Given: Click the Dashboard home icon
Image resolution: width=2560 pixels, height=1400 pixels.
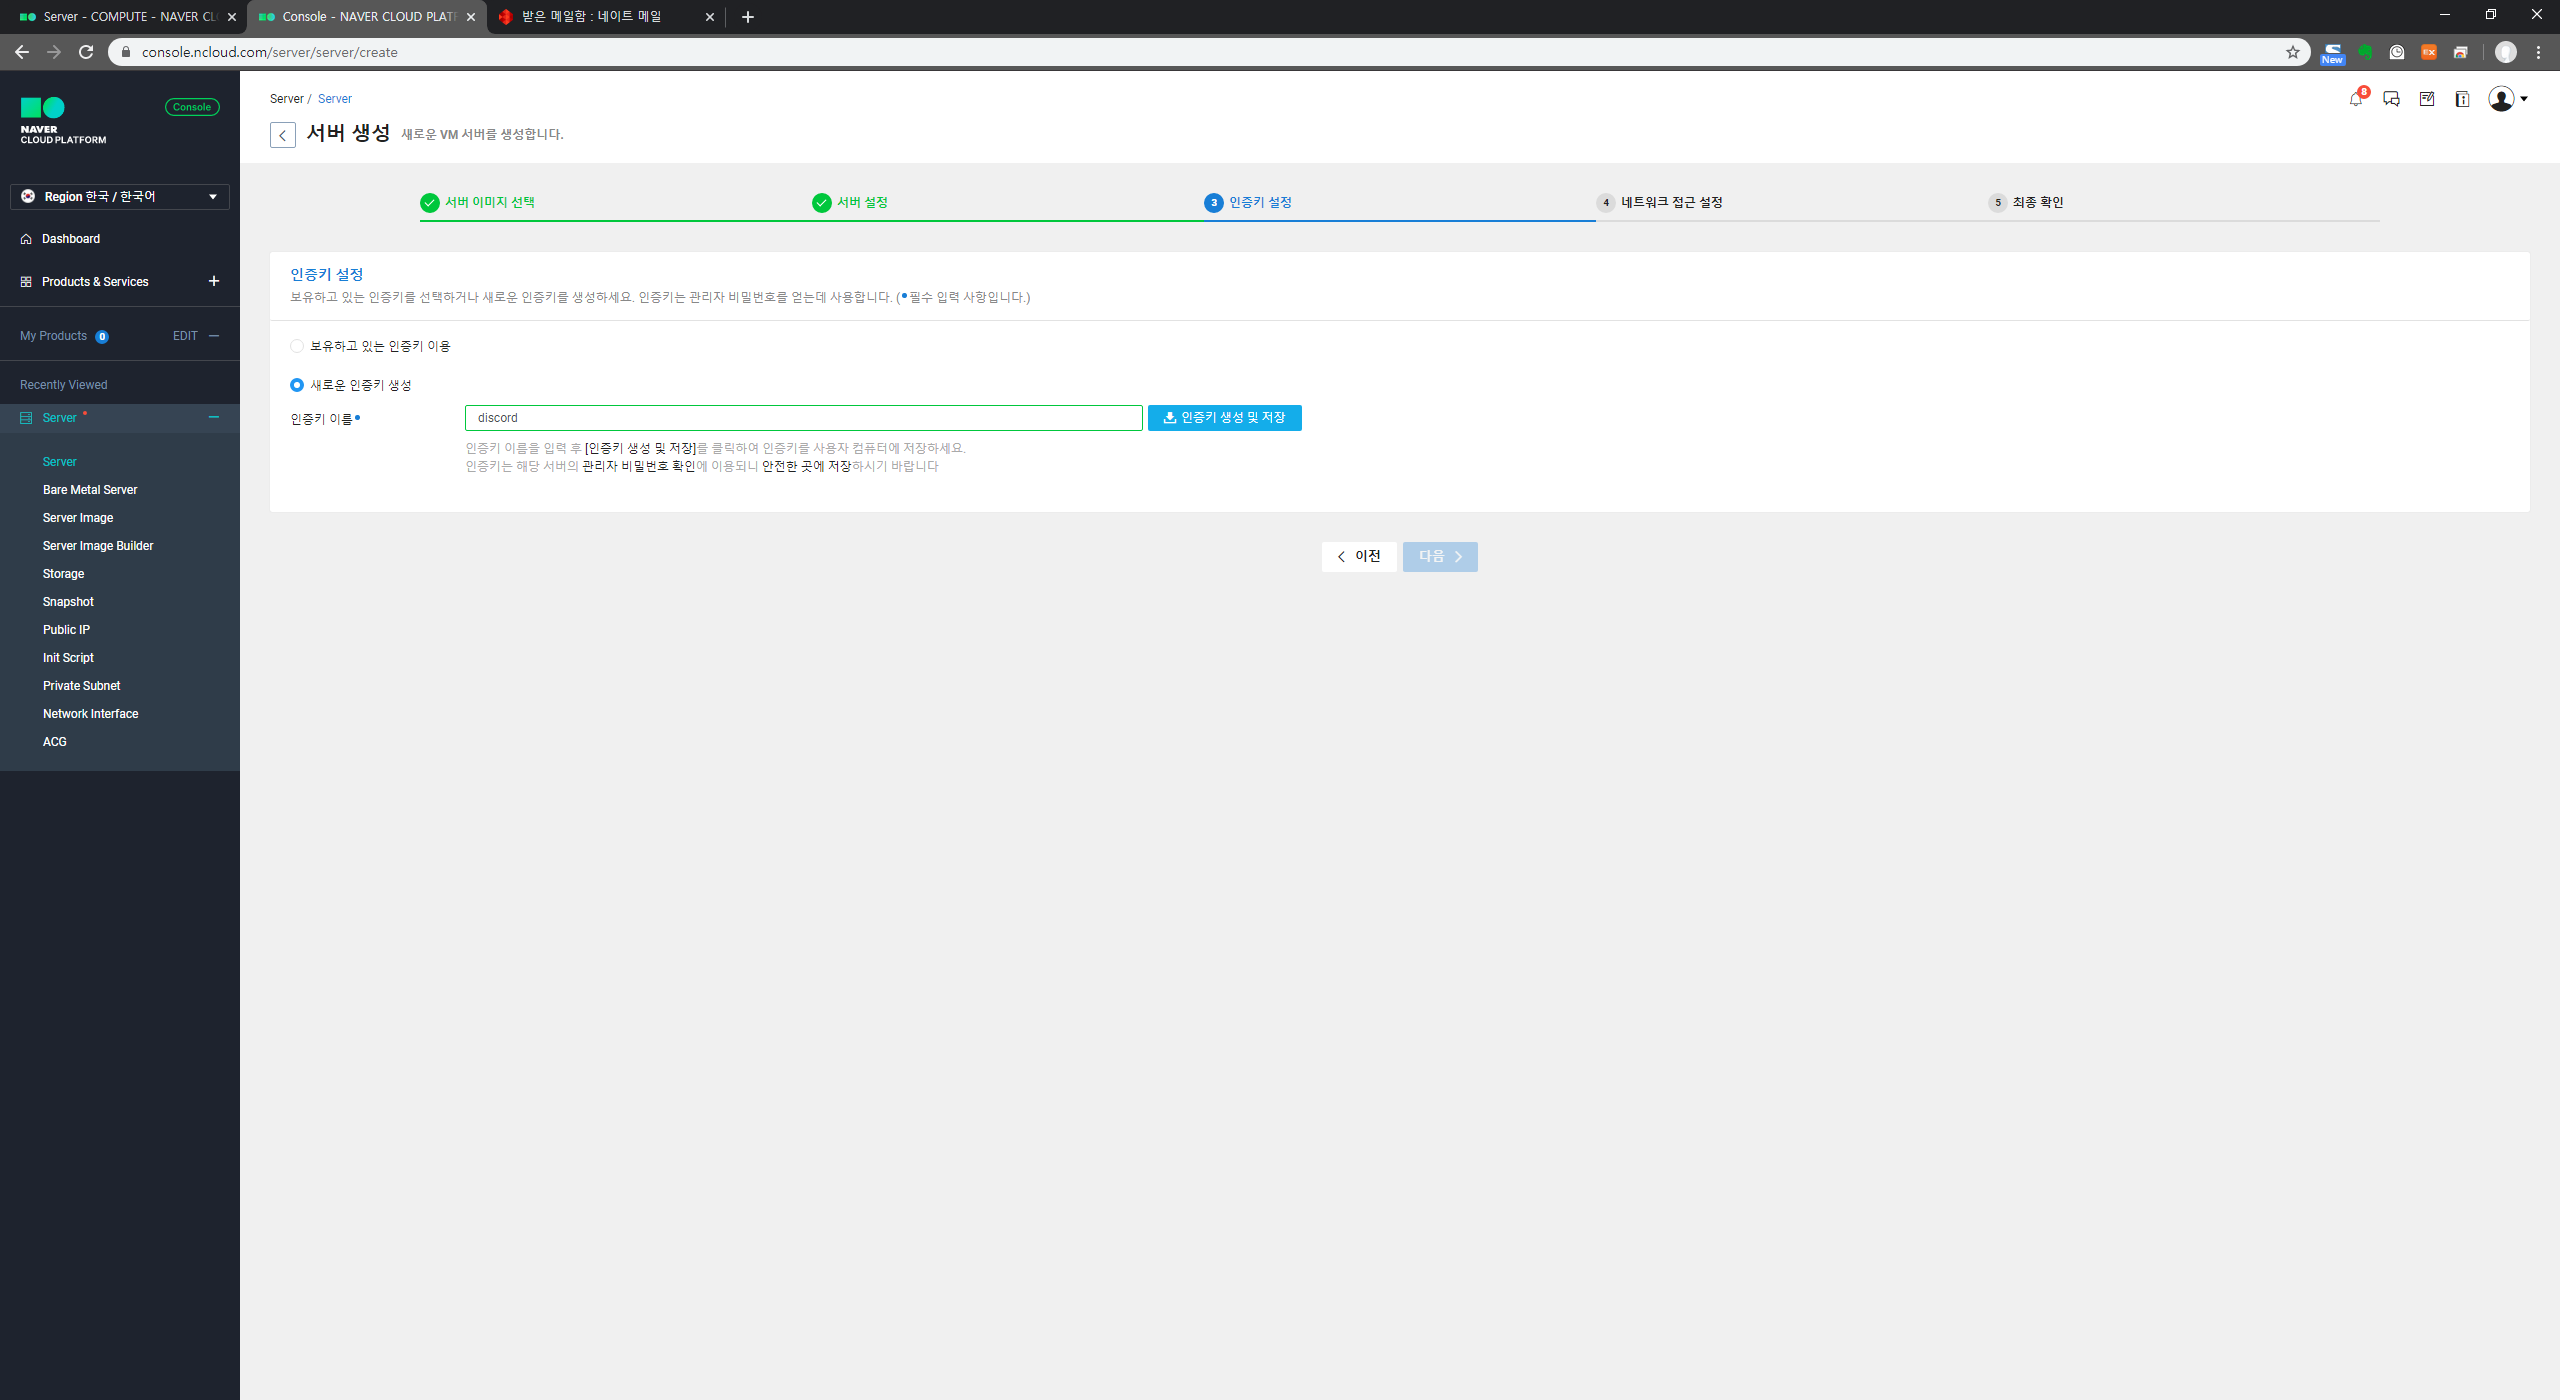Looking at the screenshot, I should coord(26,239).
